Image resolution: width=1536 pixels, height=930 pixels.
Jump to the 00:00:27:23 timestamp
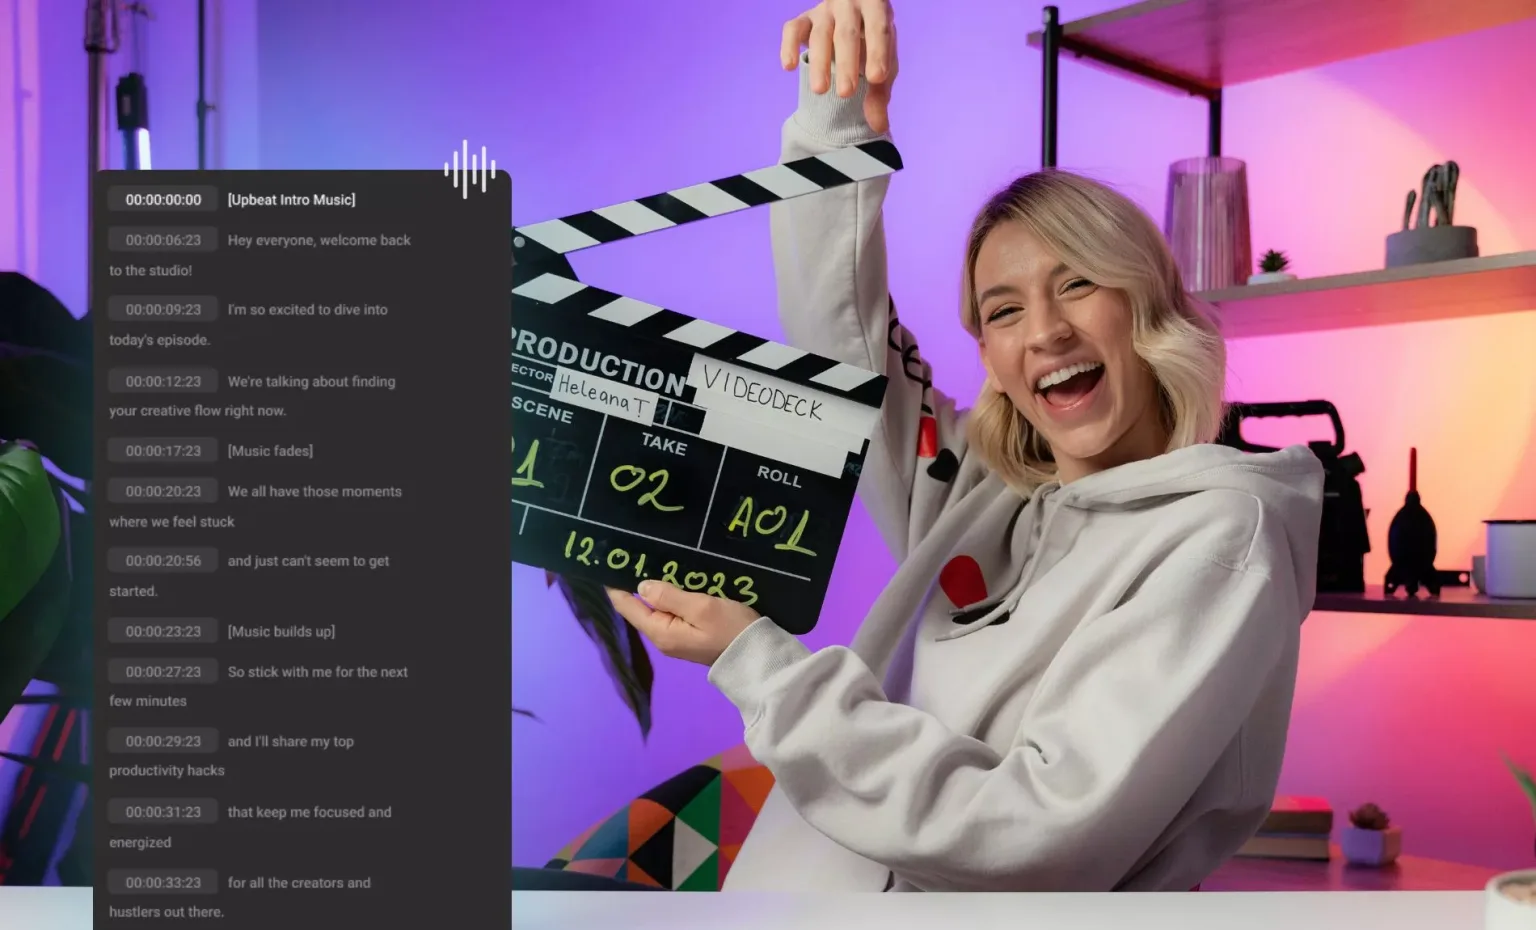163,672
